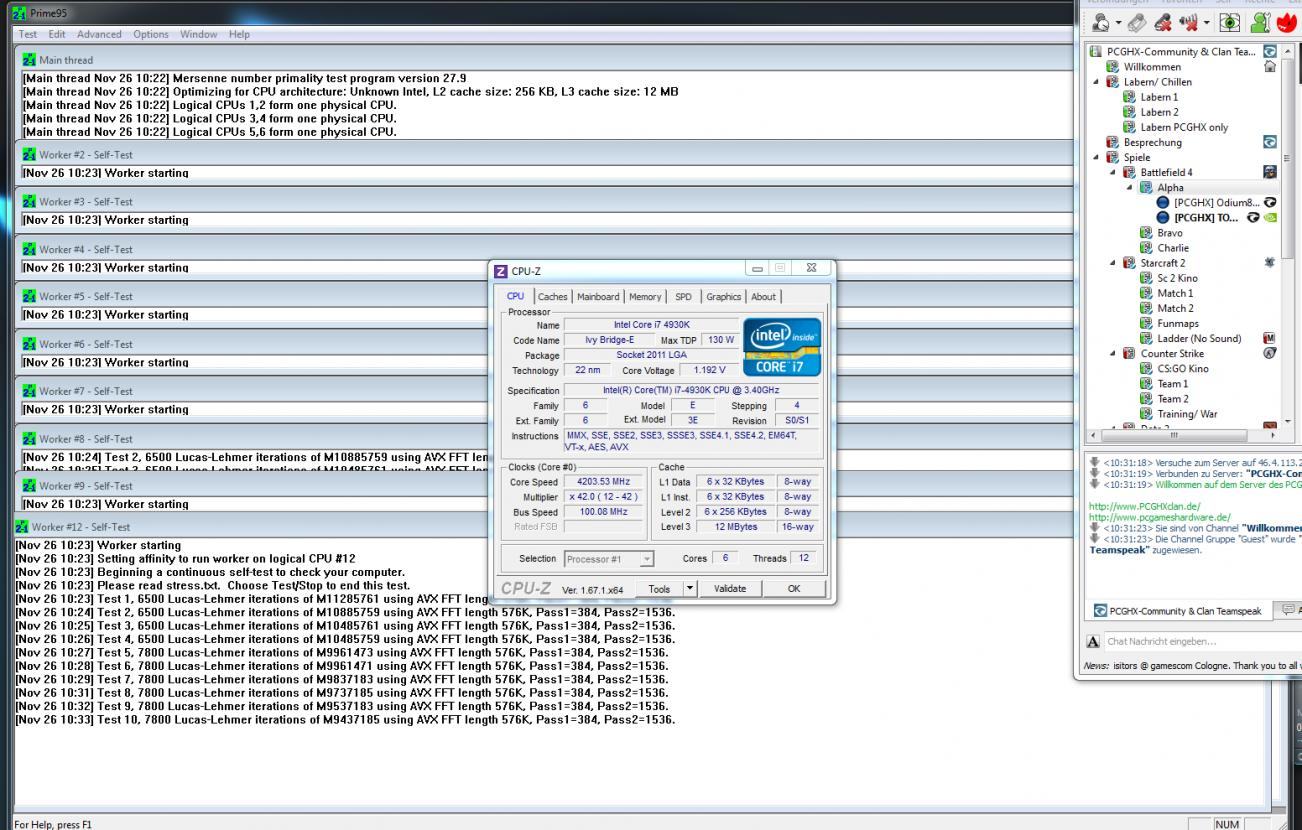The height and width of the screenshot is (830, 1302).
Task: Select the CS:GO Kino channel
Action: coord(1183,368)
